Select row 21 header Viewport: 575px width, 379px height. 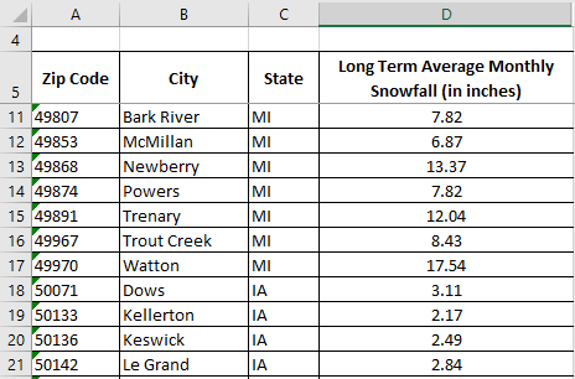(x=15, y=364)
